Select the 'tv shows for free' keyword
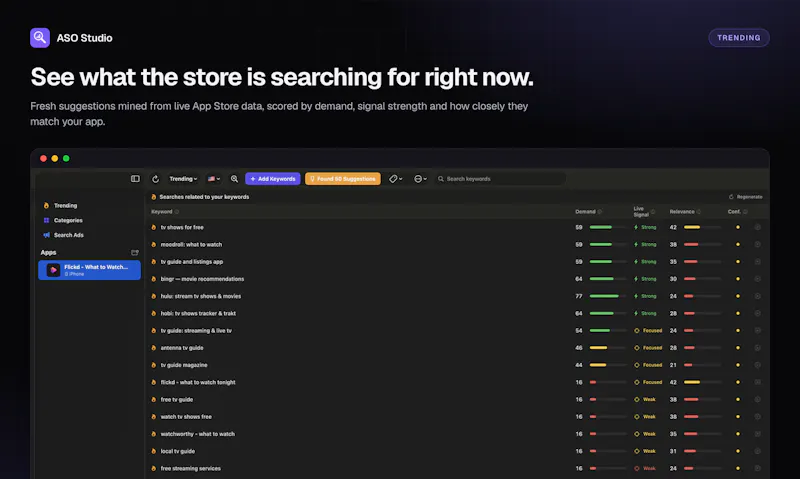Viewport: 800px width, 479px height. tap(182, 228)
